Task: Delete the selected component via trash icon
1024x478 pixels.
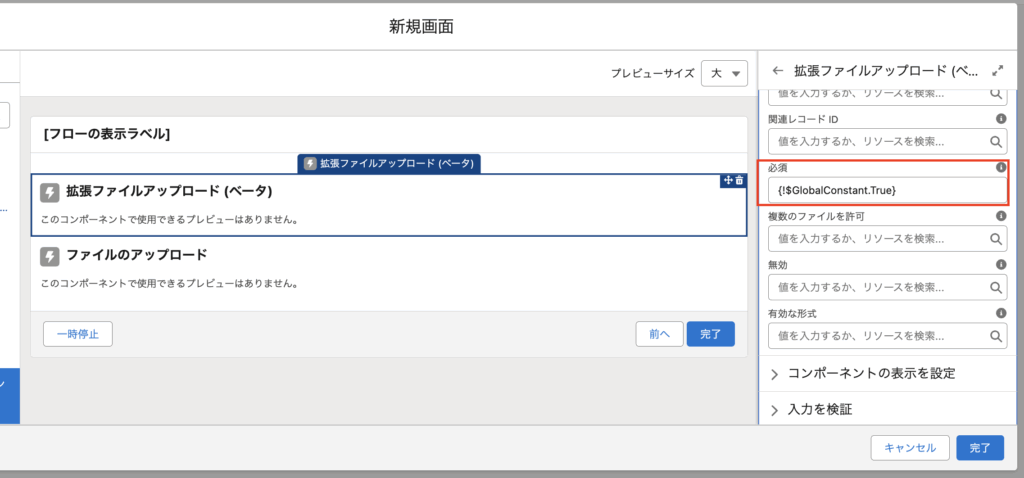Action: [740, 180]
